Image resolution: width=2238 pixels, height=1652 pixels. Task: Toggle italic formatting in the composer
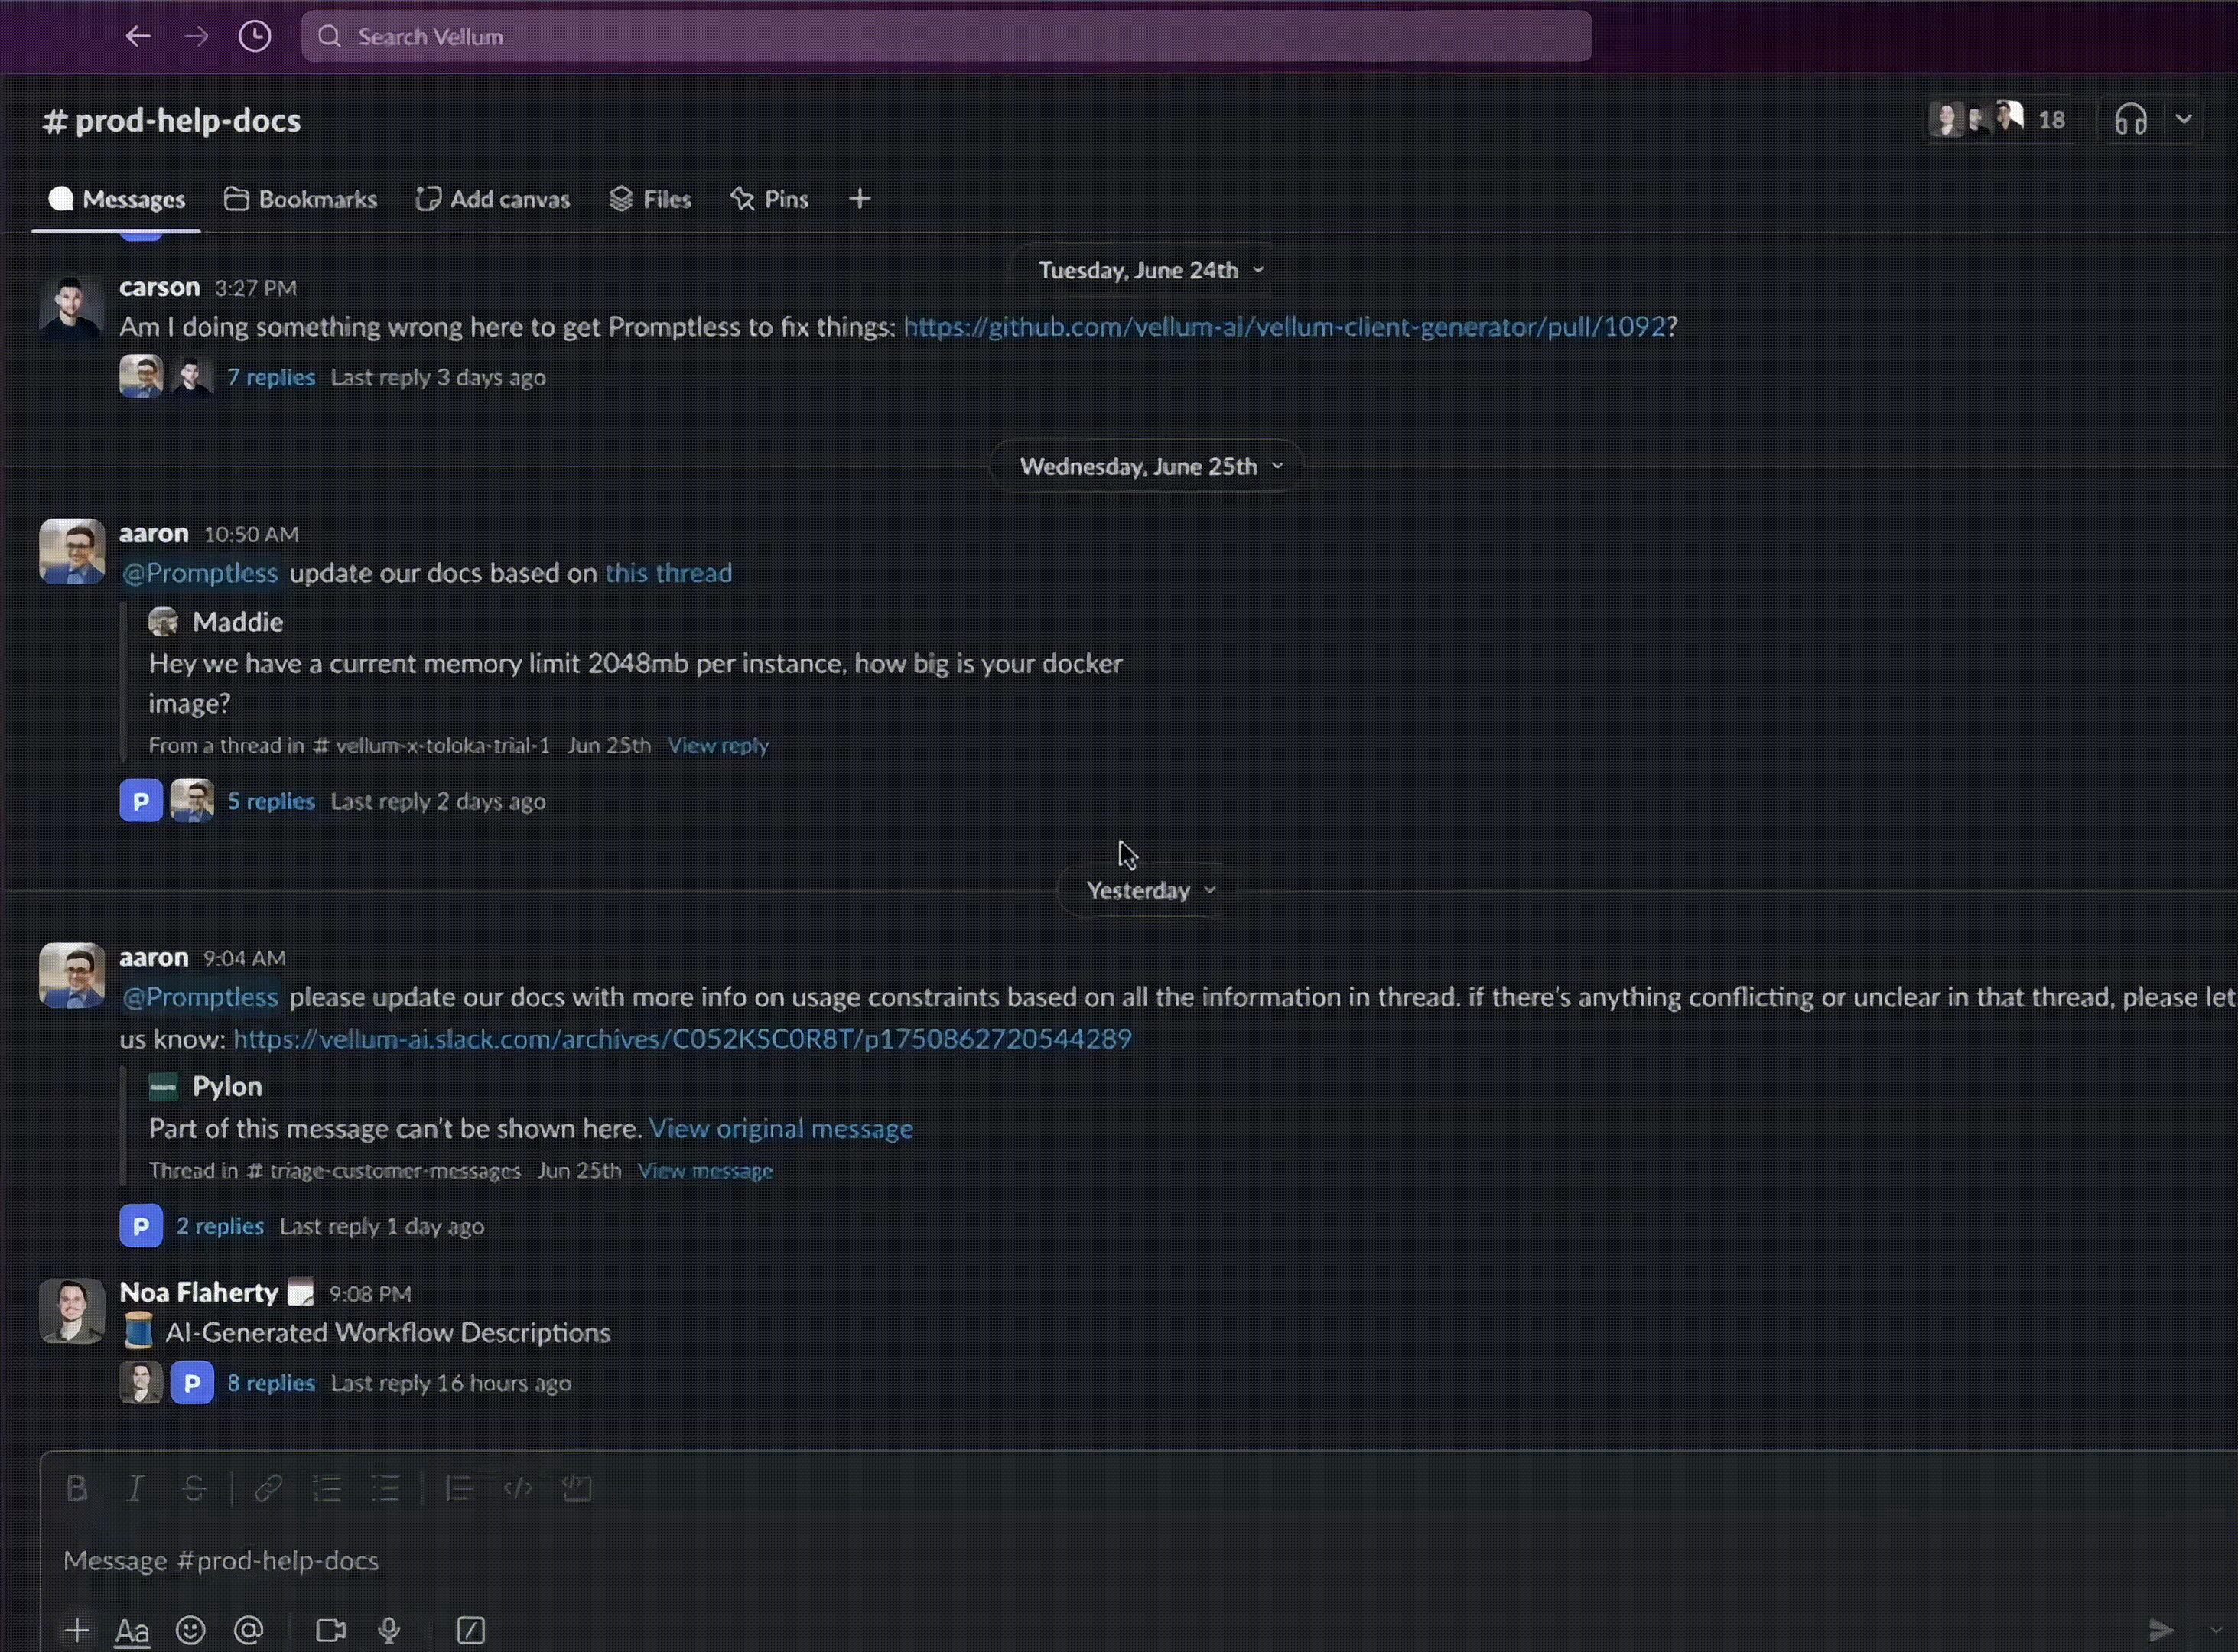[135, 1488]
